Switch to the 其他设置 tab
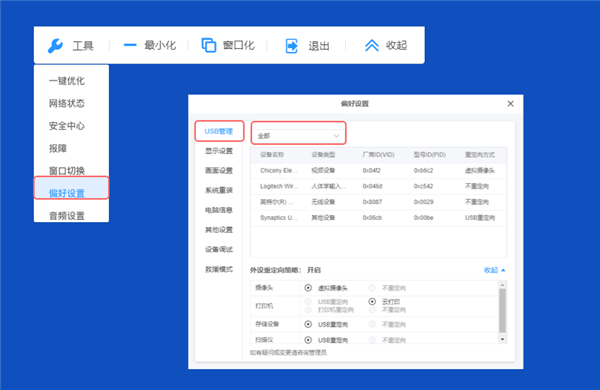The image size is (600, 390). 219,230
